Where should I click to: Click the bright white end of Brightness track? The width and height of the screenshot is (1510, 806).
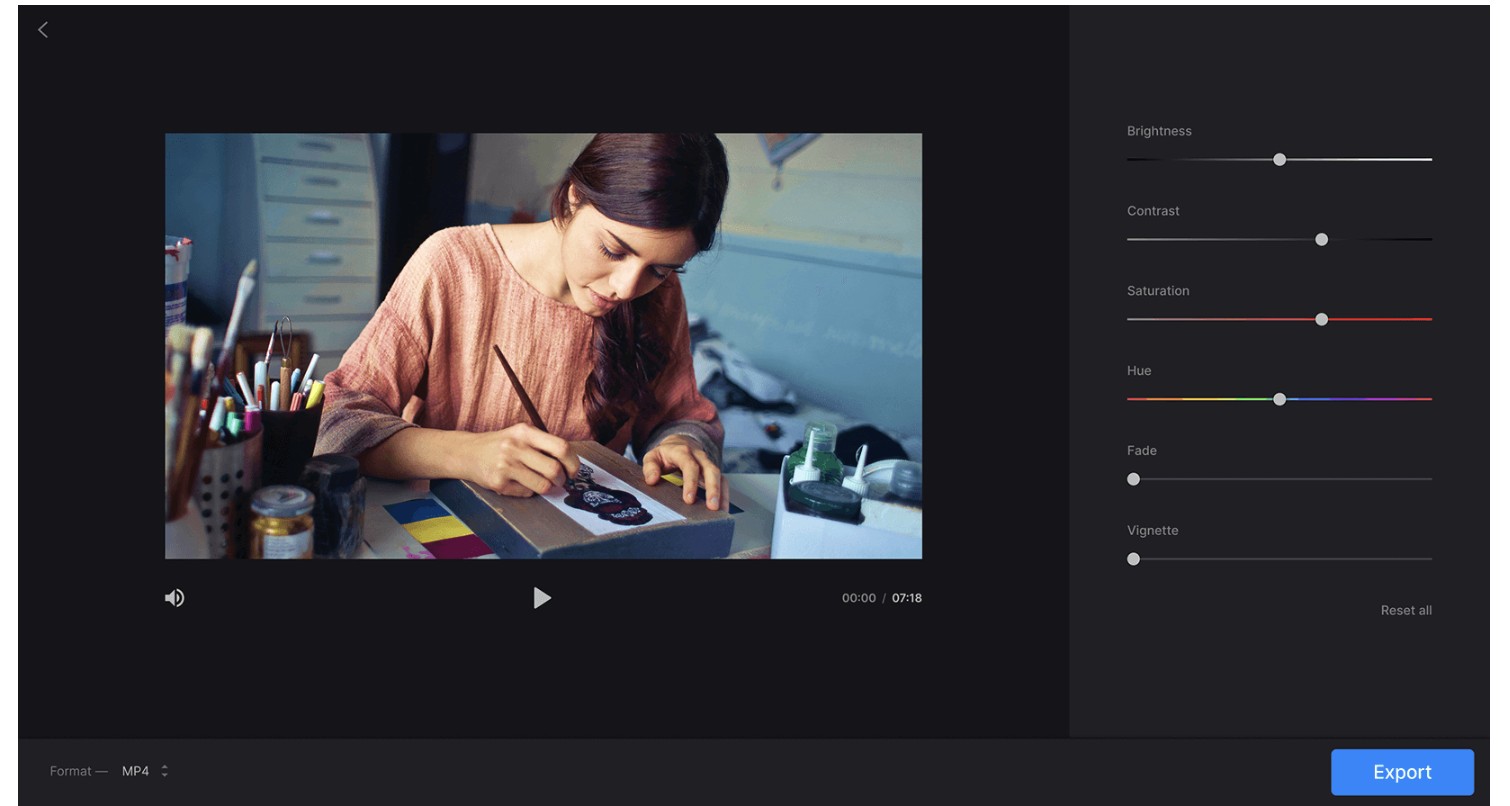1426,159
